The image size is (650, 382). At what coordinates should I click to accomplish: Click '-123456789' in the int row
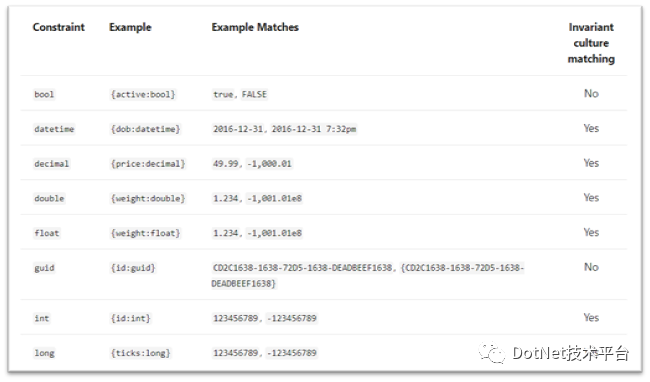[292, 319]
